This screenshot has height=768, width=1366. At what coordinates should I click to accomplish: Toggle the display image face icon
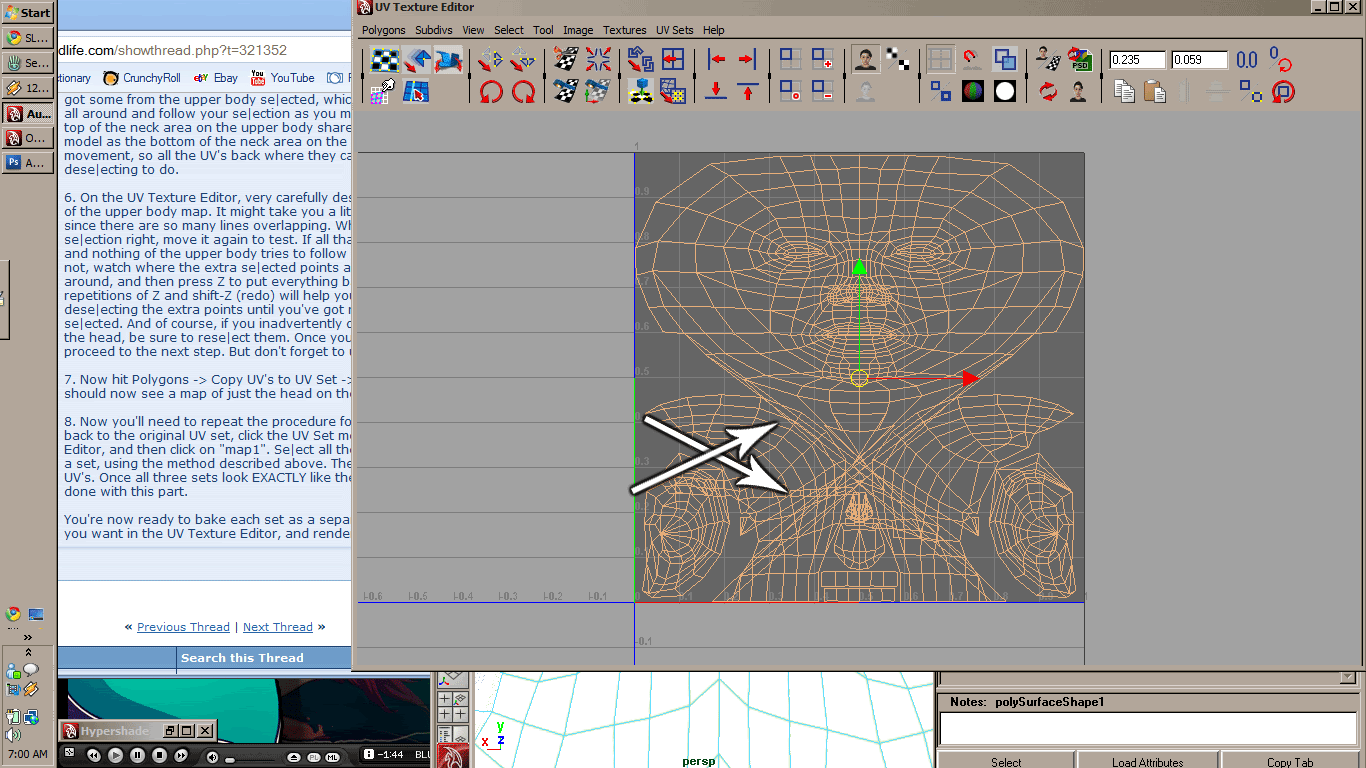tap(866, 60)
